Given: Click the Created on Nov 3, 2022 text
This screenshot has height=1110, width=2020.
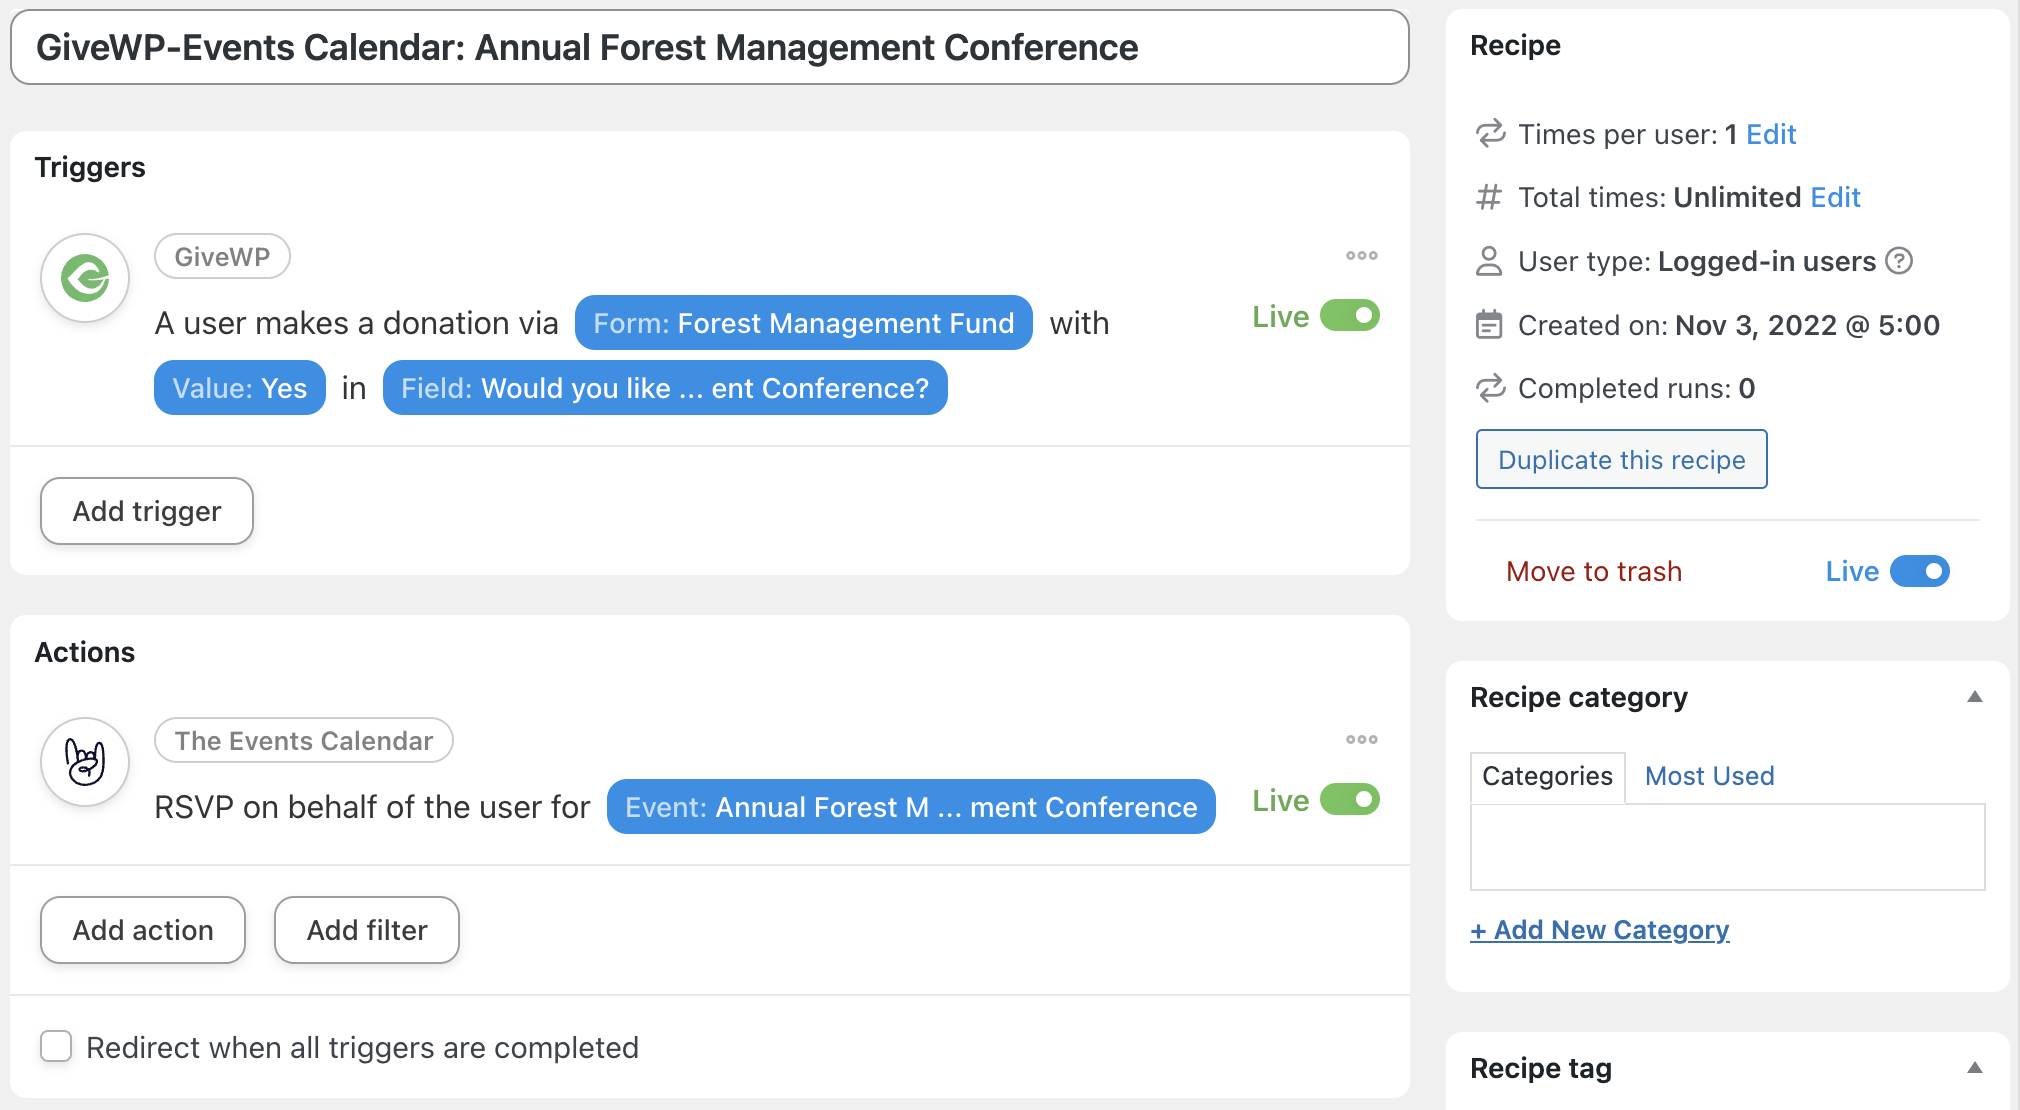Looking at the screenshot, I should coord(1728,325).
